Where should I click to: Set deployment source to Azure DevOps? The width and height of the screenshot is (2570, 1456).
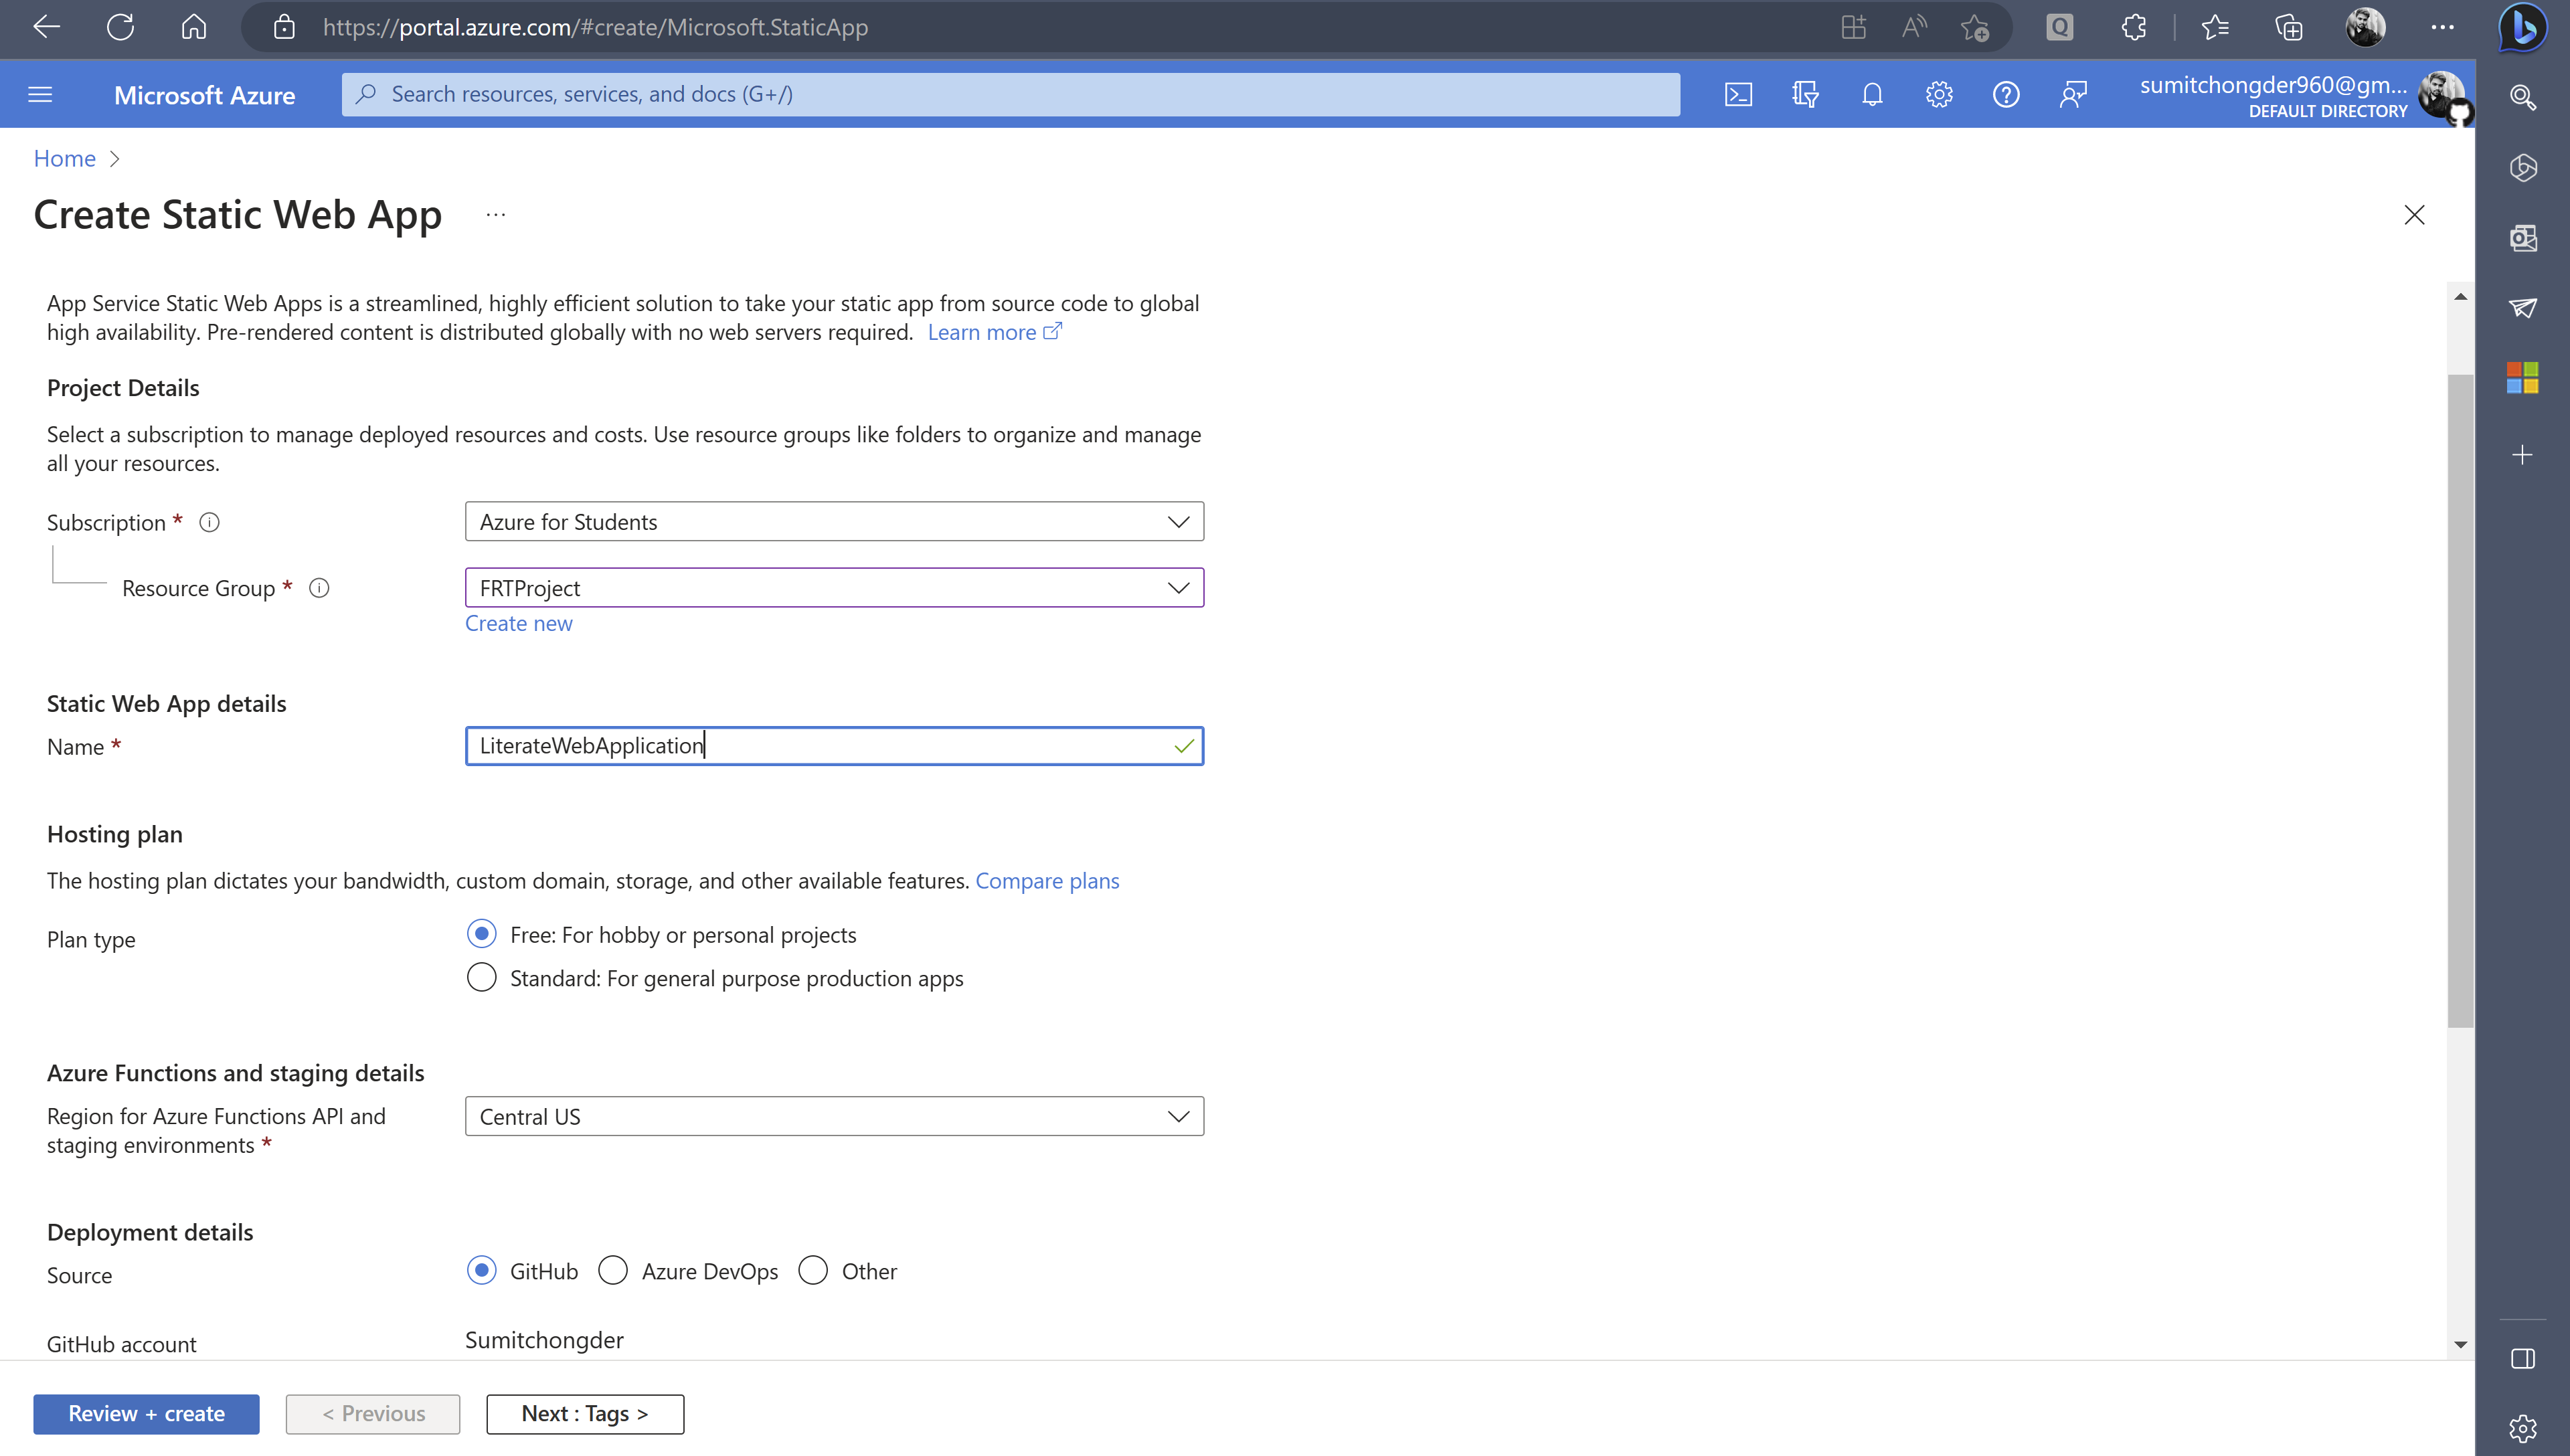pyautogui.click(x=613, y=1270)
